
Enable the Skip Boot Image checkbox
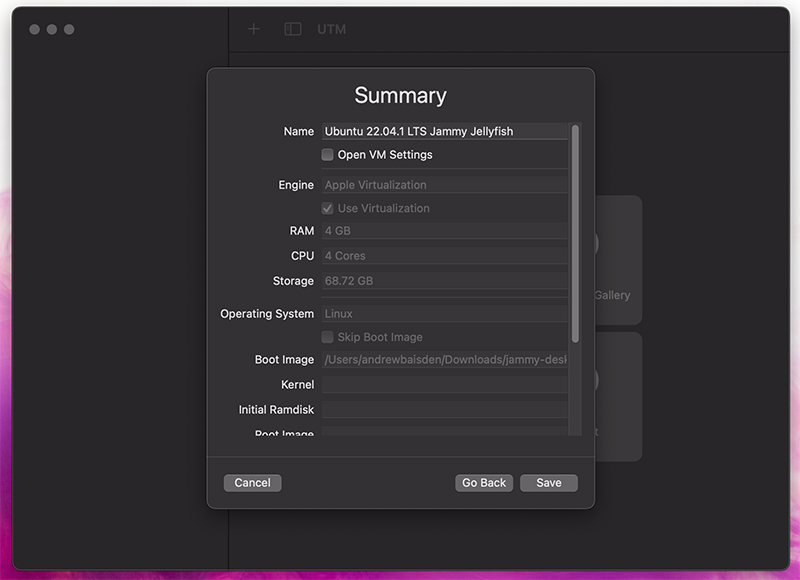pos(327,337)
